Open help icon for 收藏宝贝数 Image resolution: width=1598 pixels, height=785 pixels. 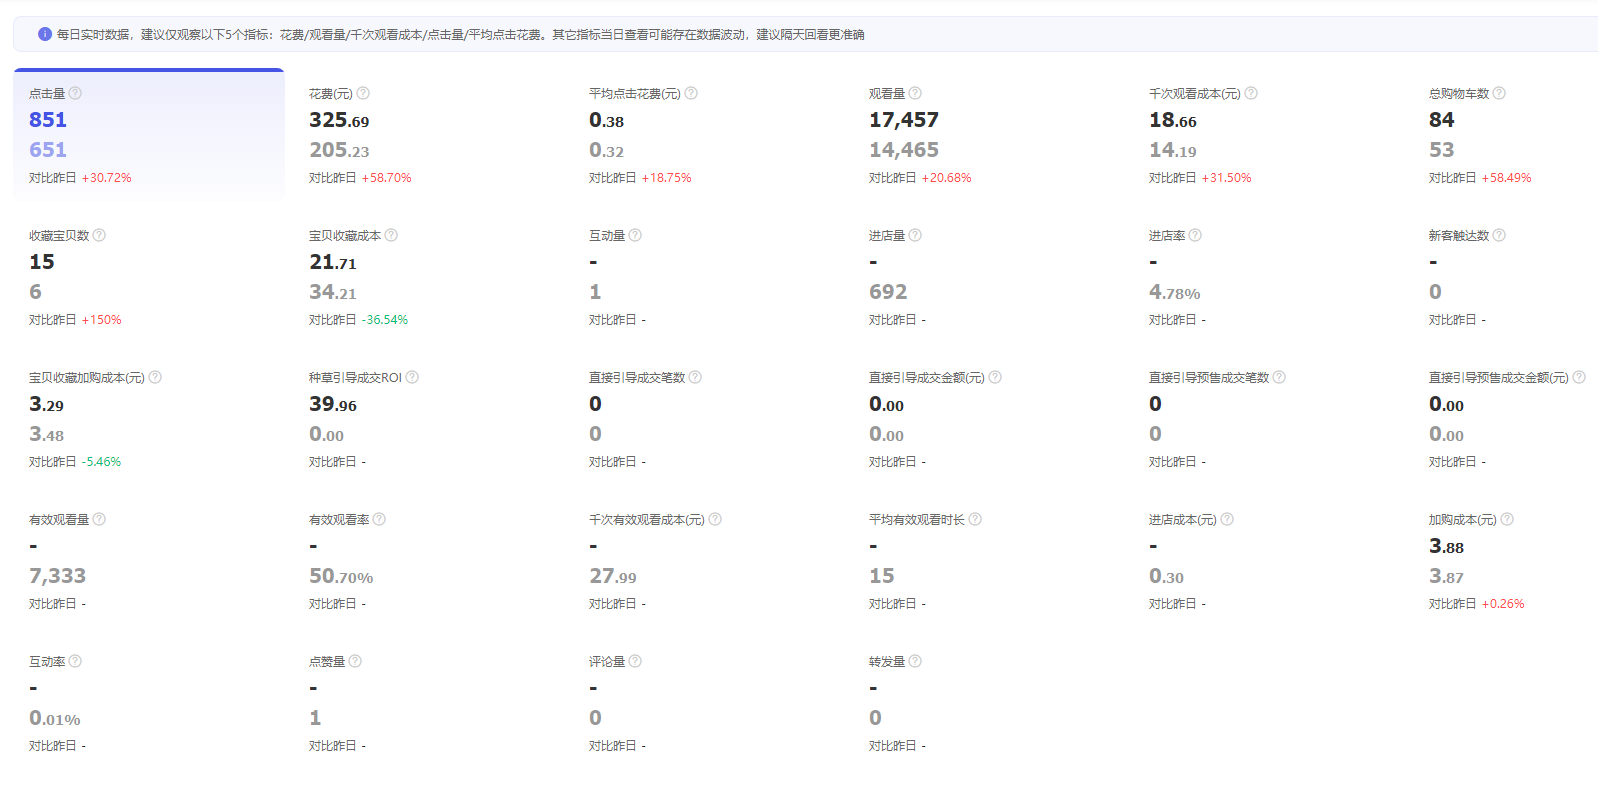(x=99, y=235)
